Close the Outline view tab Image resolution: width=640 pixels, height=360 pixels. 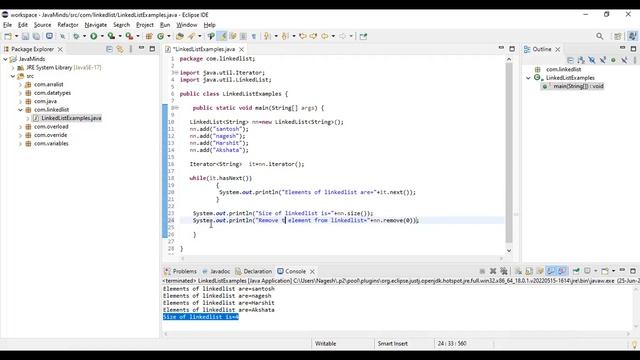tap(558, 49)
